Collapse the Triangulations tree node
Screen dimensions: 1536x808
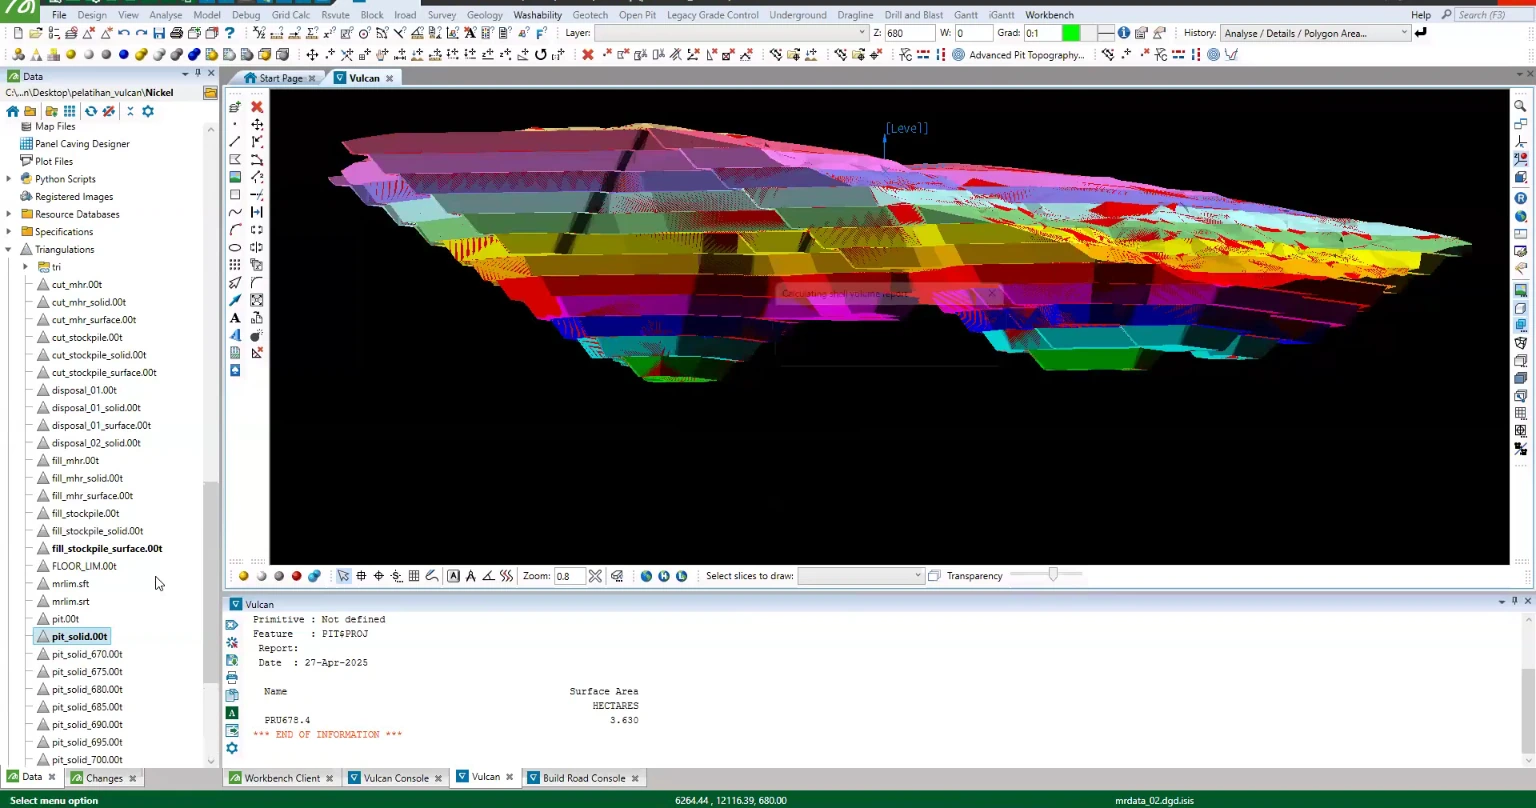tap(9, 250)
